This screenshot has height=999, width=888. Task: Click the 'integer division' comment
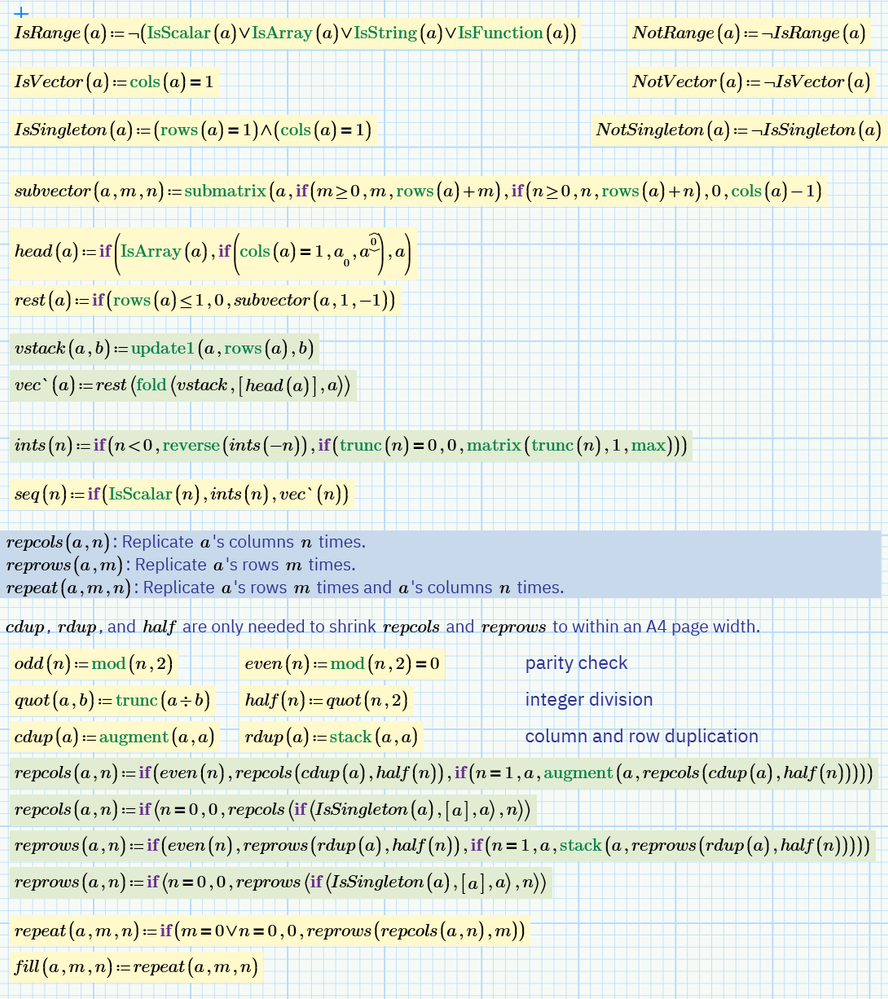pyautogui.click(x=589, y=700)
